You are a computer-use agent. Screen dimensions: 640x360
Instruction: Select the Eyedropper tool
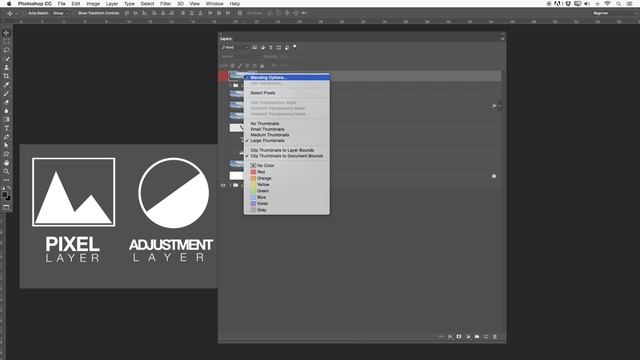click(6, 85)
